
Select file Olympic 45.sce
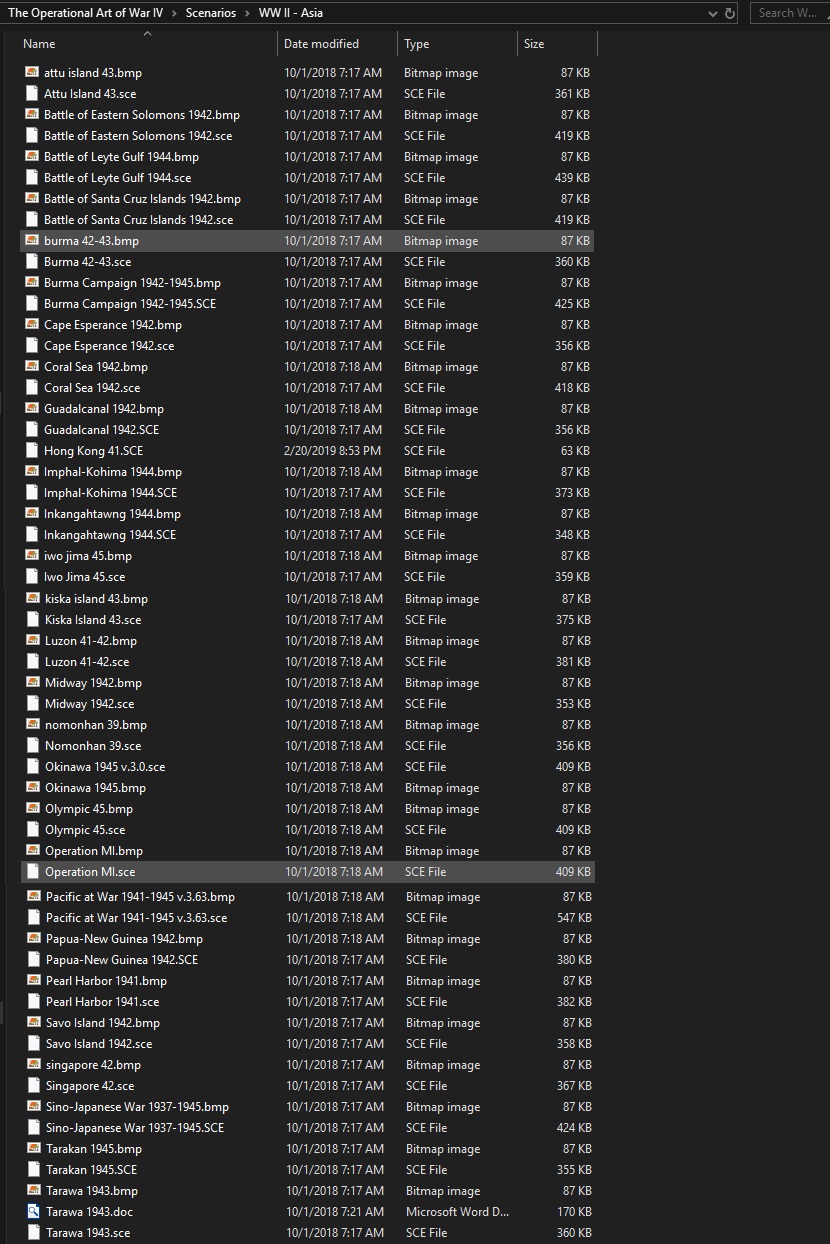tap(85, 830)
